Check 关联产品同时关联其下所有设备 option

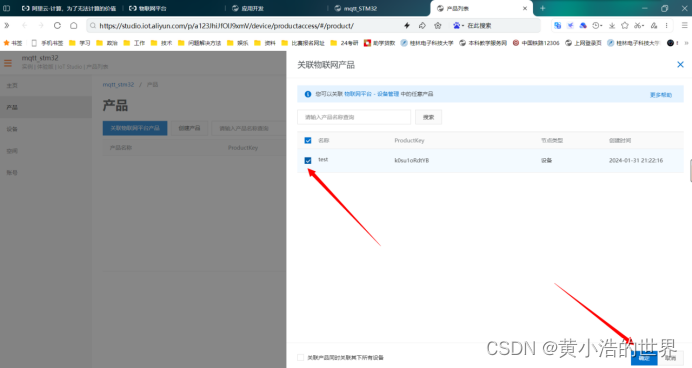pyautogui.click(x=301, y=357)
